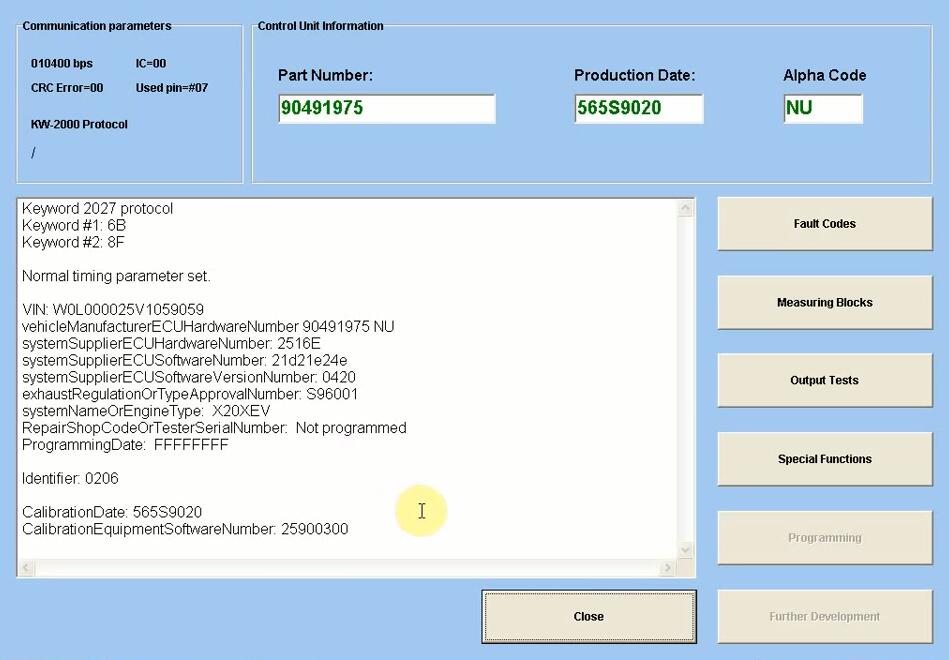Close the control unit dialog
The height and width of the screenshot is (660, 949).
click(589, 616)
